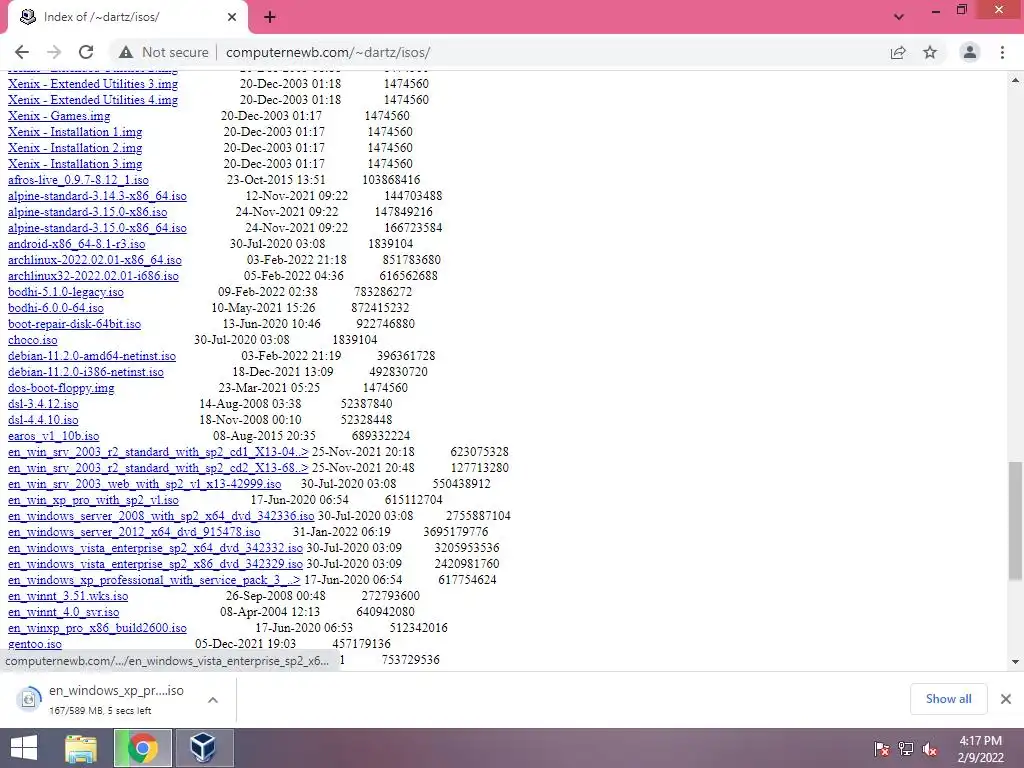Click 'boot-repair-disk-64bit.iso' link

(74, 324)
